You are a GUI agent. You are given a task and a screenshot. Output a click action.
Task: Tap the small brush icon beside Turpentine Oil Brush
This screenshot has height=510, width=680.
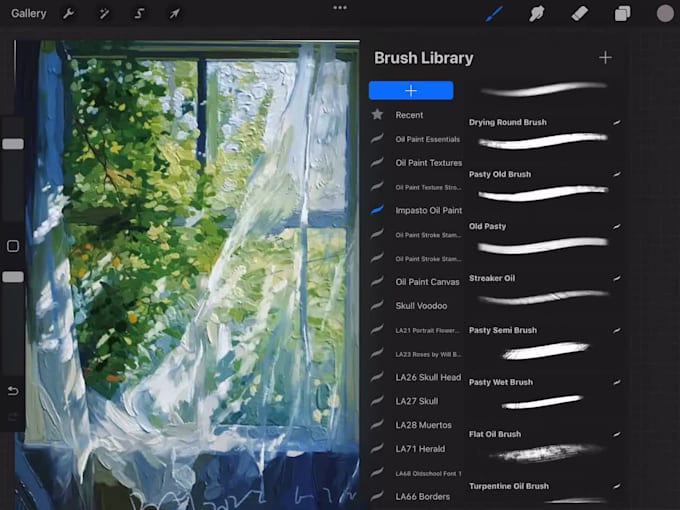[617, 486]
